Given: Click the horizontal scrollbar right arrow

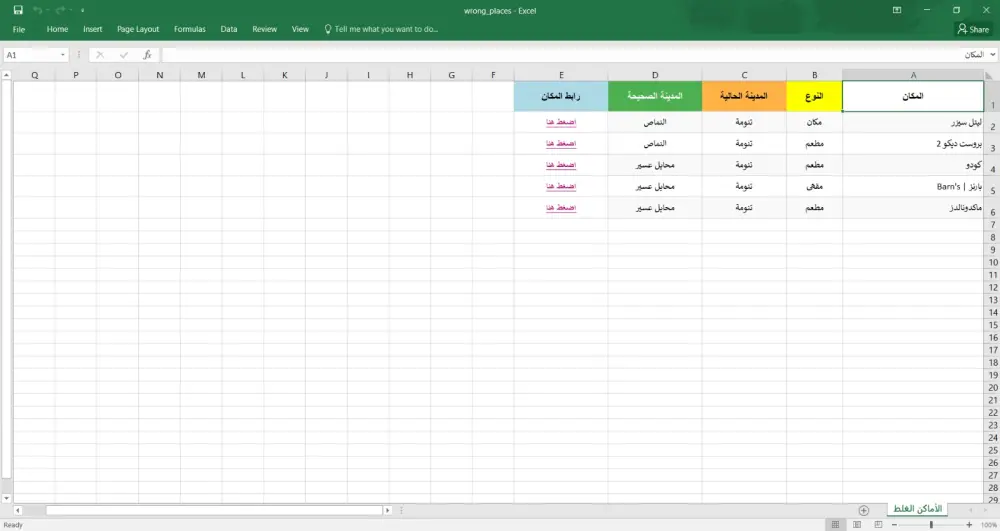Looking at the screenshot, I should click(x=387, y=511).
